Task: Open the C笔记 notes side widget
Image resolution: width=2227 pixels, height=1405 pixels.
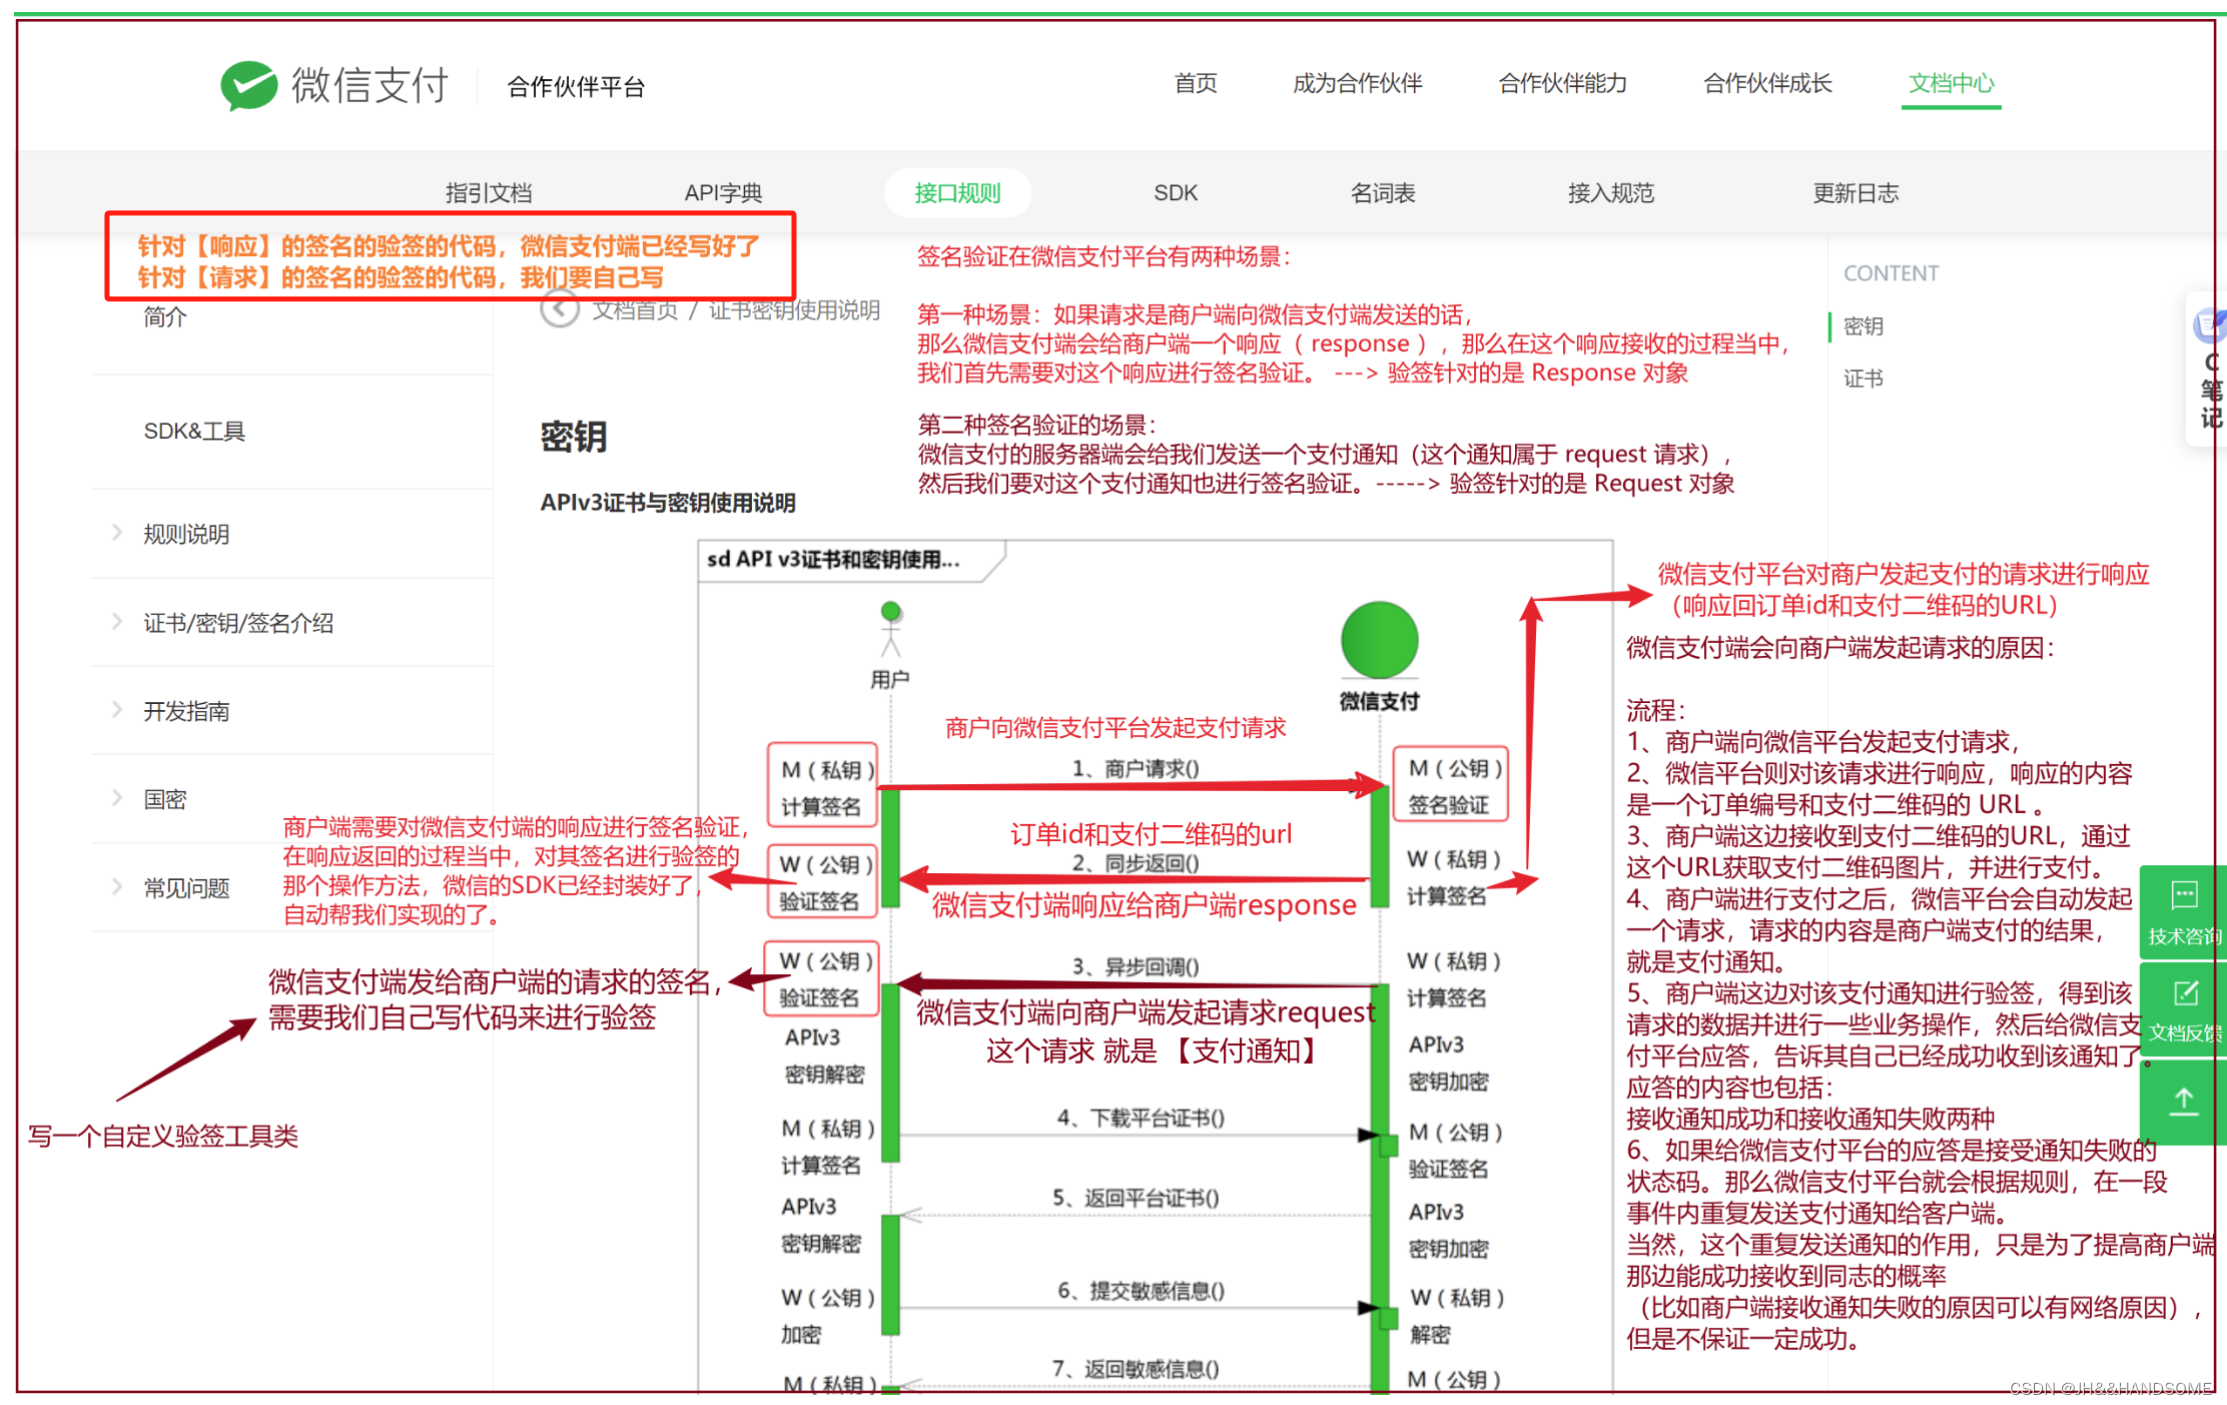Action: pos(2210,370)
